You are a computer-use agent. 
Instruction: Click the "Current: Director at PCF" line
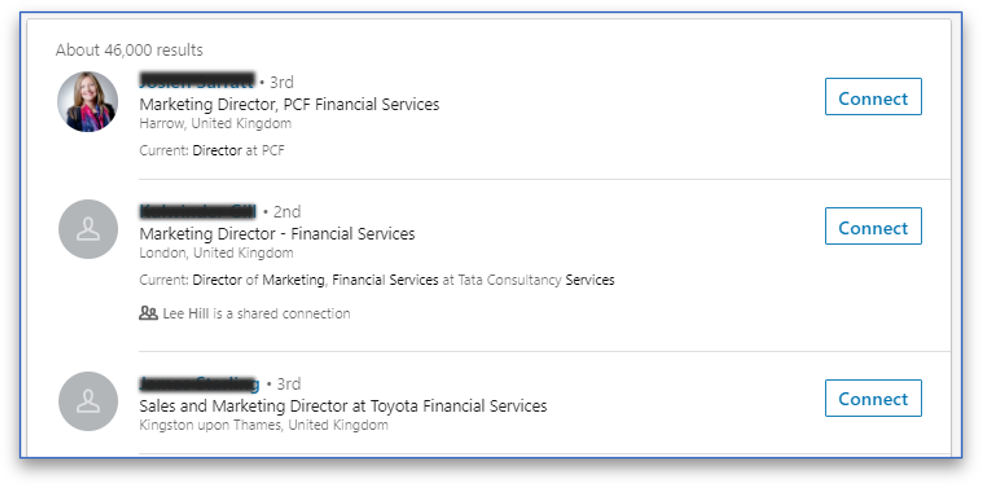(x=212, y=150)
